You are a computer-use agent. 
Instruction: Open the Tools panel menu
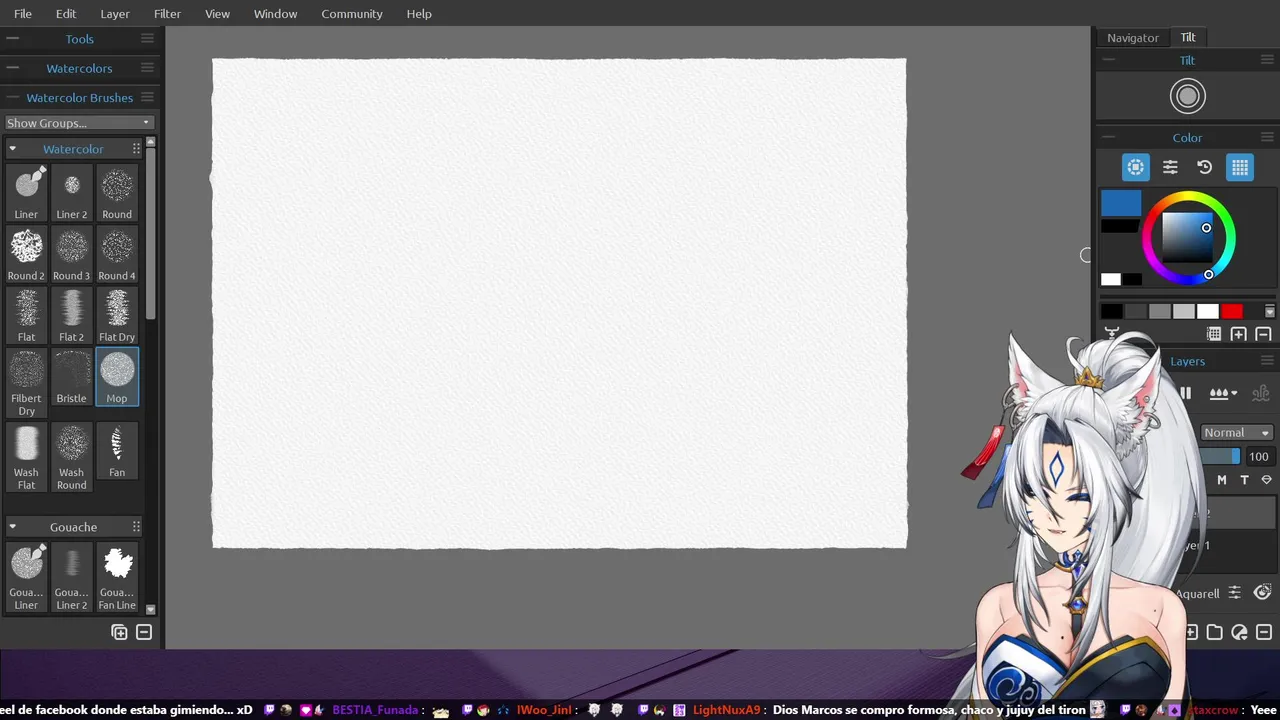[x=147, y=38]
